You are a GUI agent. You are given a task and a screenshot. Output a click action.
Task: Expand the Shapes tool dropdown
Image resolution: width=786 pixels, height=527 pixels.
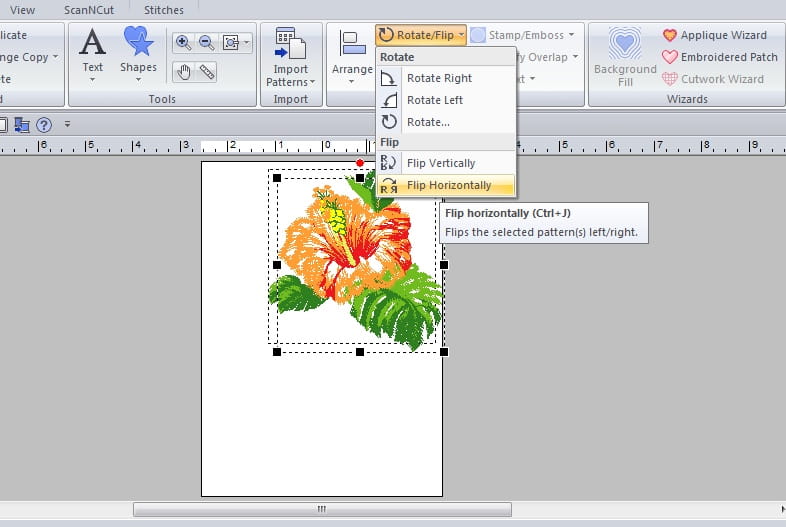point(138,80)
